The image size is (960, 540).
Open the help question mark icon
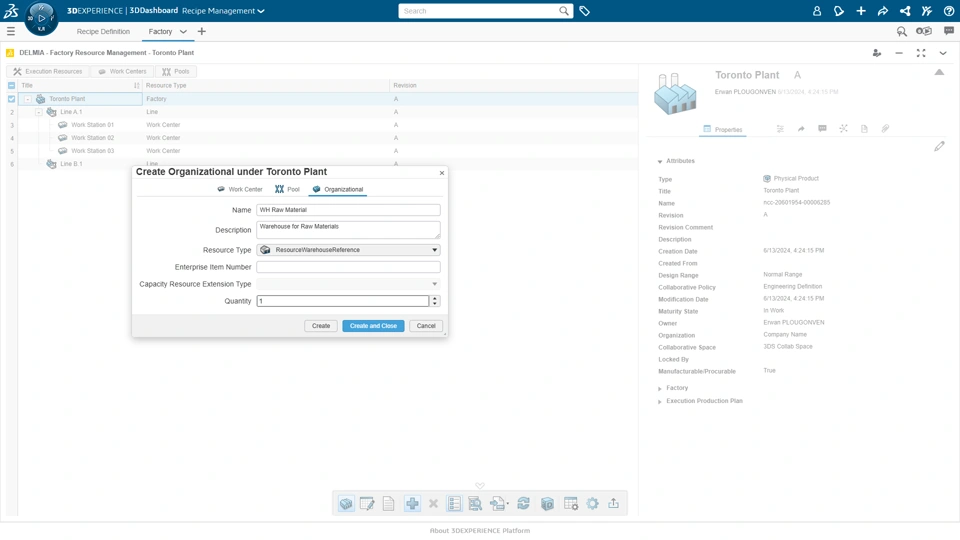click(949, 11)
